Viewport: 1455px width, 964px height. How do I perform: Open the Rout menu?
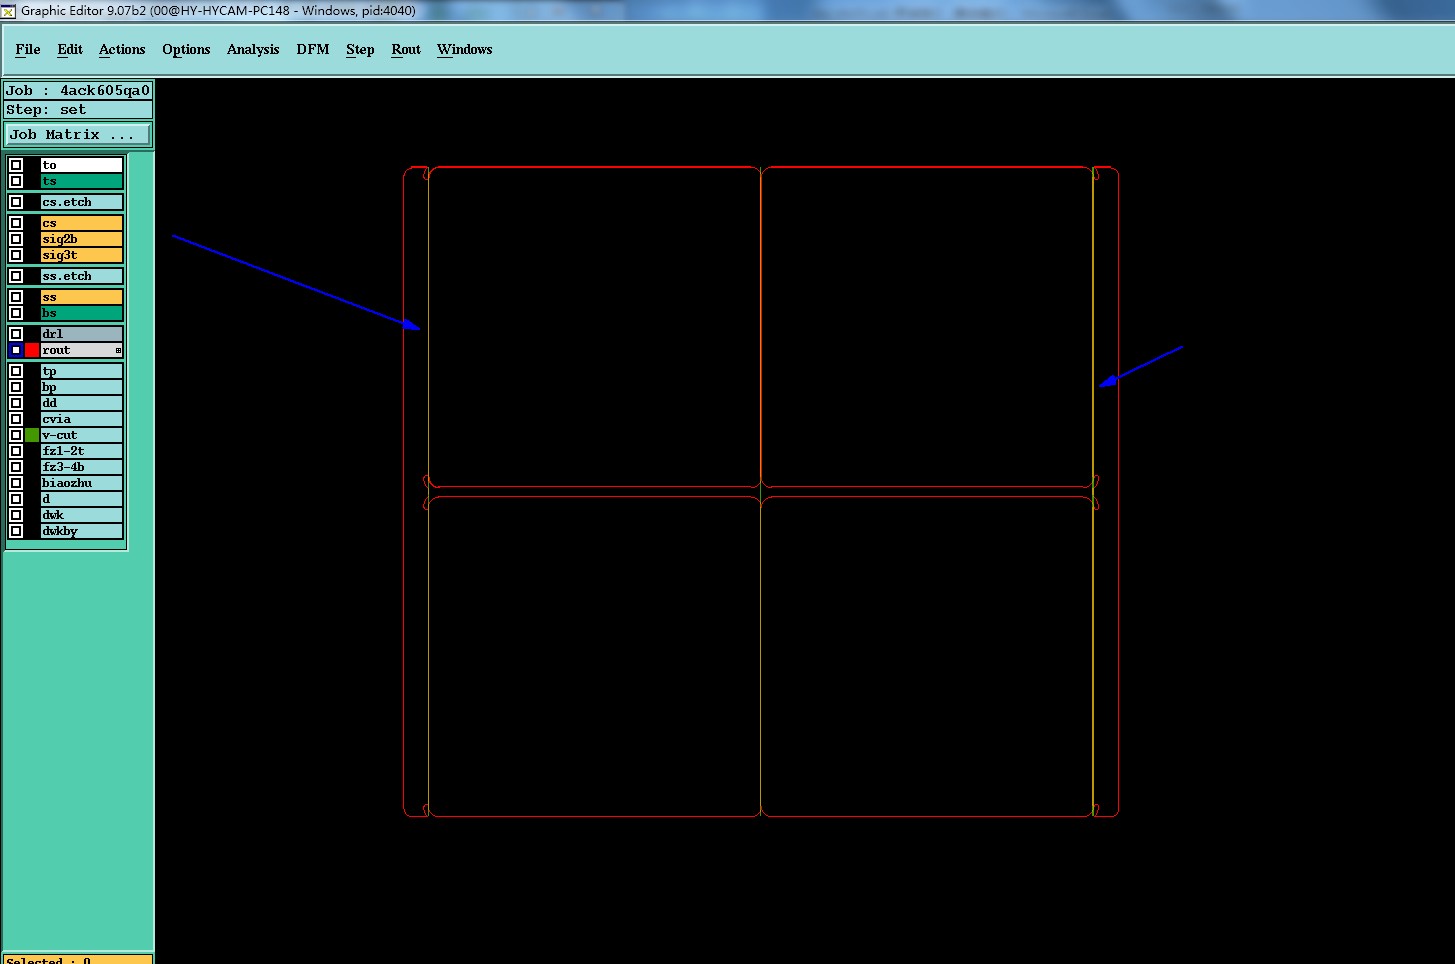pos(406,49)
